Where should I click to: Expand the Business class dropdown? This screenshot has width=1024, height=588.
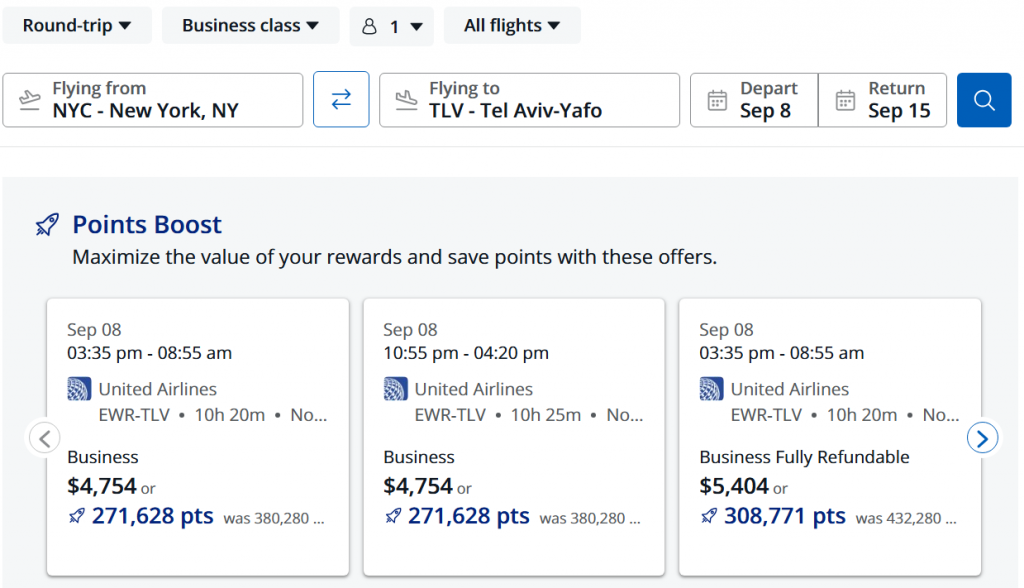[251, 25]
